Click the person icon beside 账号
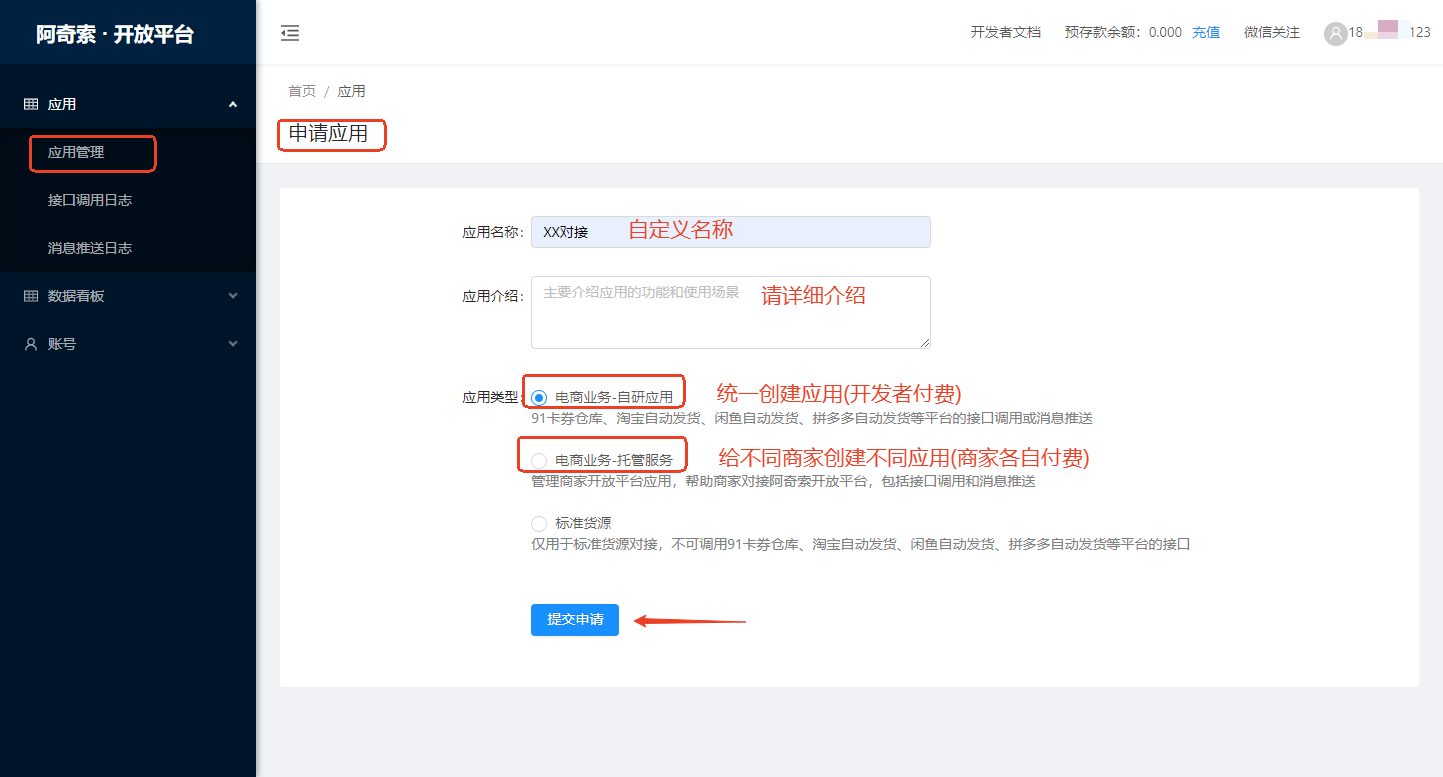1443x777 pixels. click(x=31, y=344)
